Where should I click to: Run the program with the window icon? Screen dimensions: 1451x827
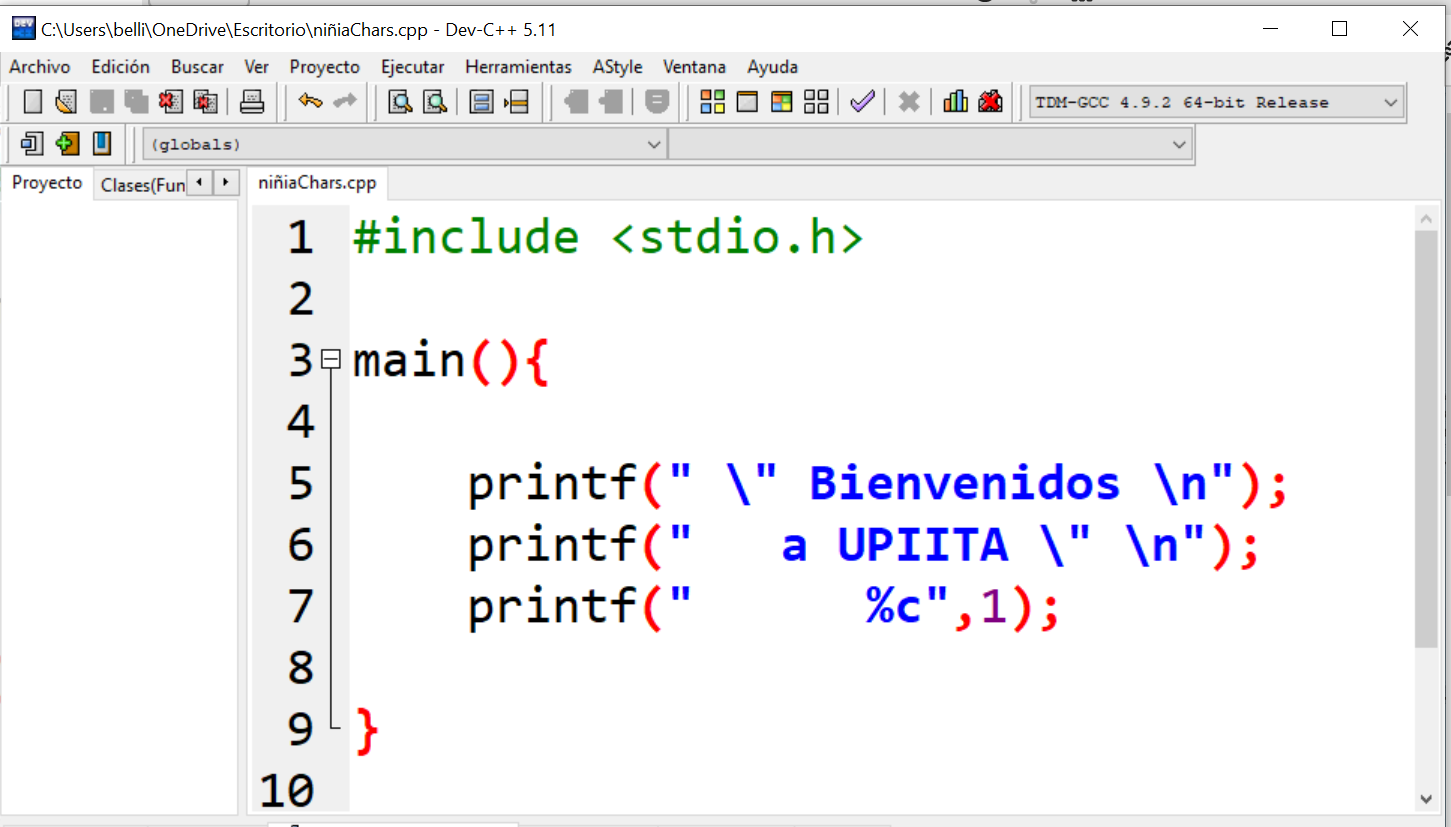[747, 102]
